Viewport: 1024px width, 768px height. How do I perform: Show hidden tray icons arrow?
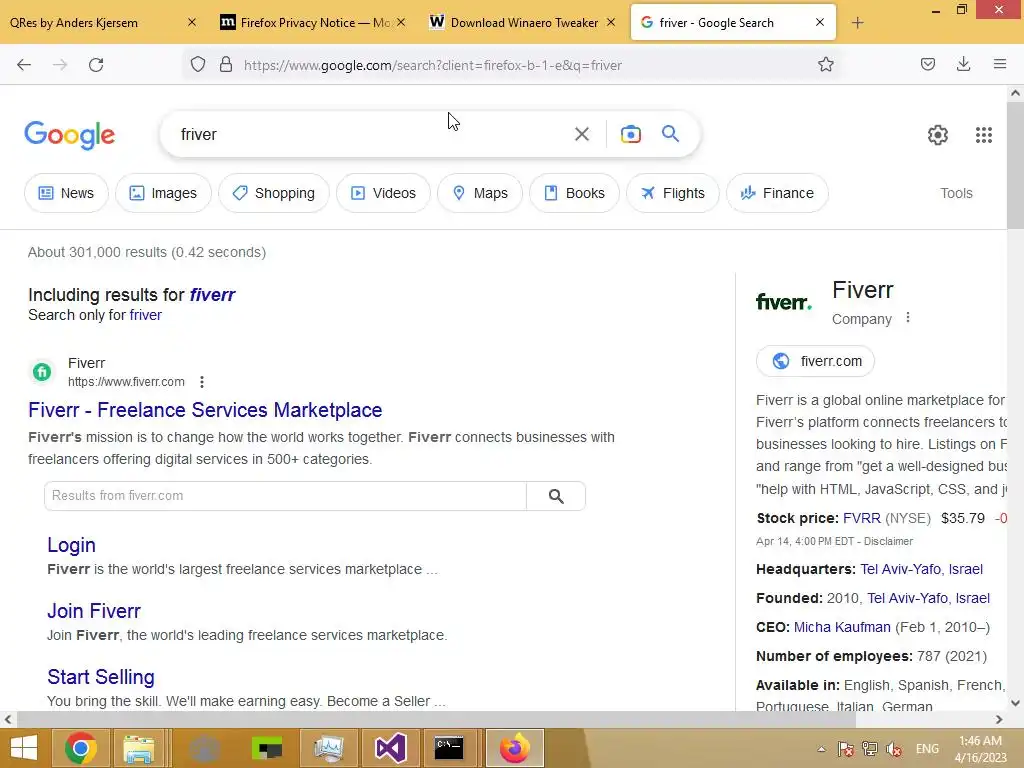pyautogui.click(x=822, y=749)
